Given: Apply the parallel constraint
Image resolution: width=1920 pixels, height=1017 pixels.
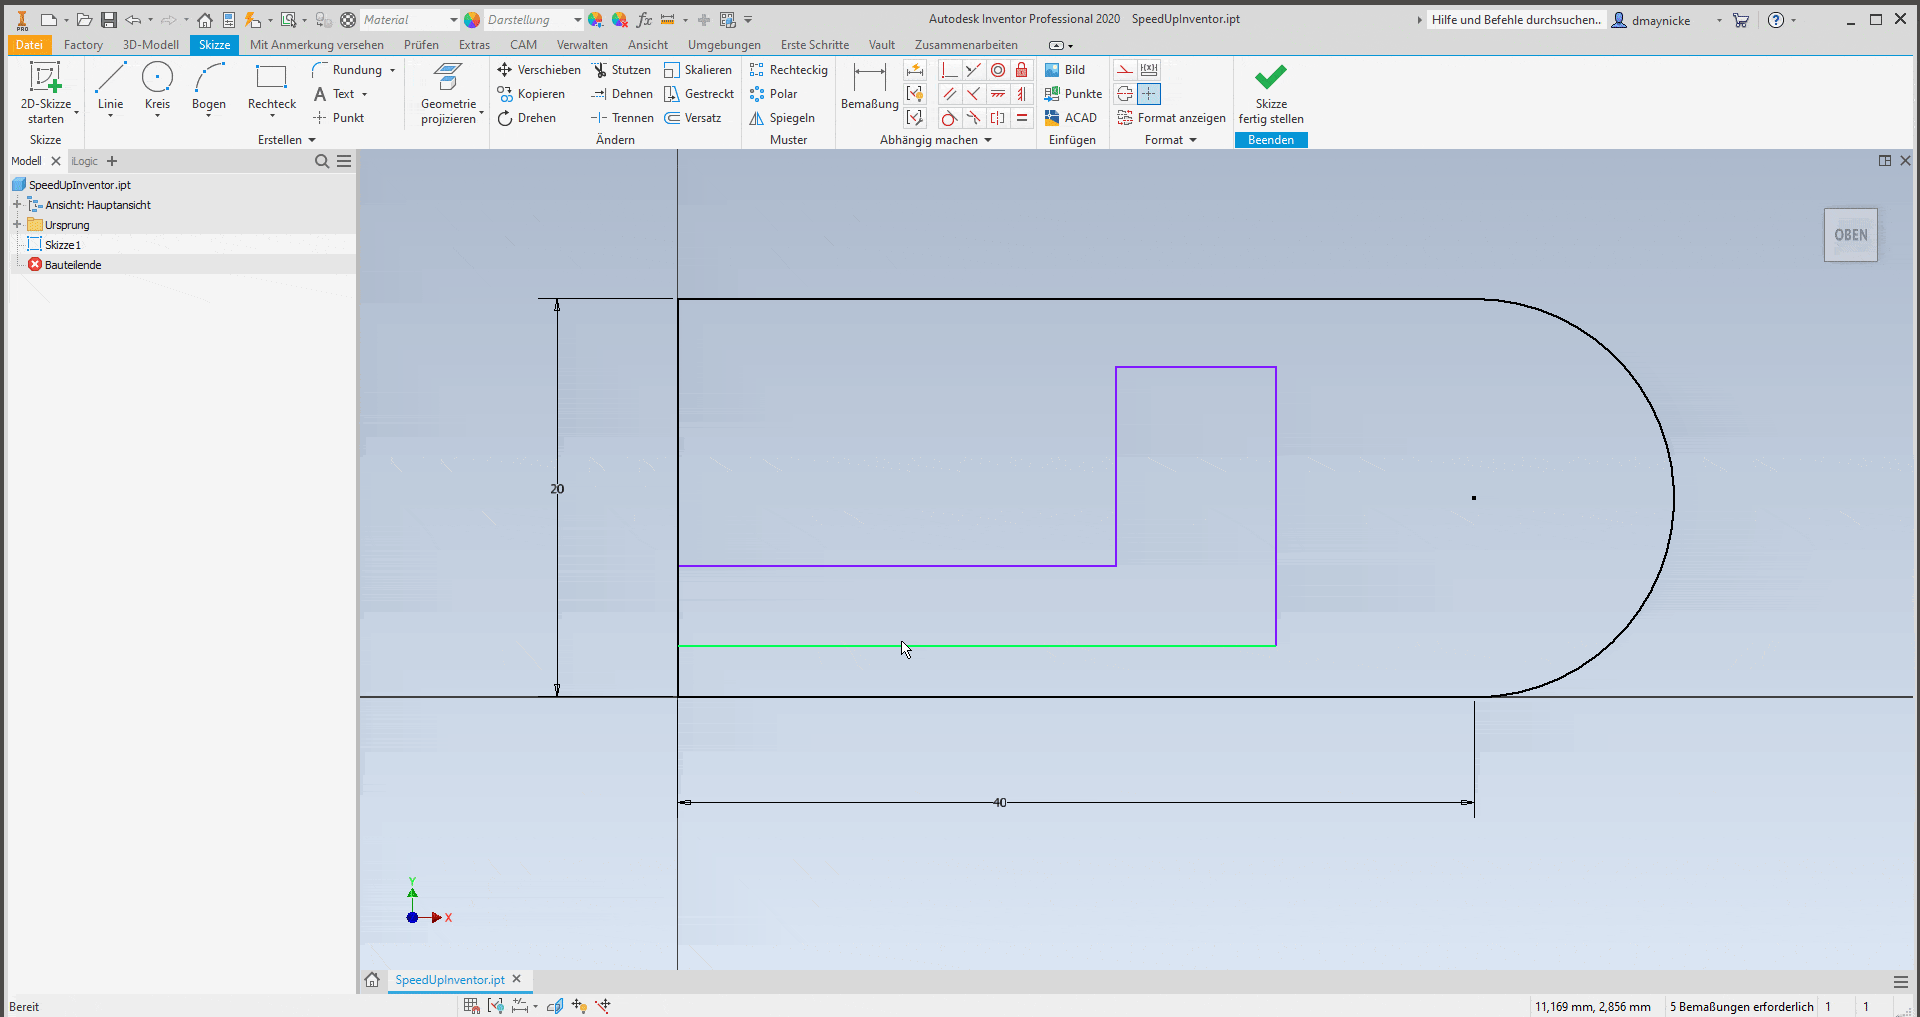Looking at the screenshot, I should (949, 93).
